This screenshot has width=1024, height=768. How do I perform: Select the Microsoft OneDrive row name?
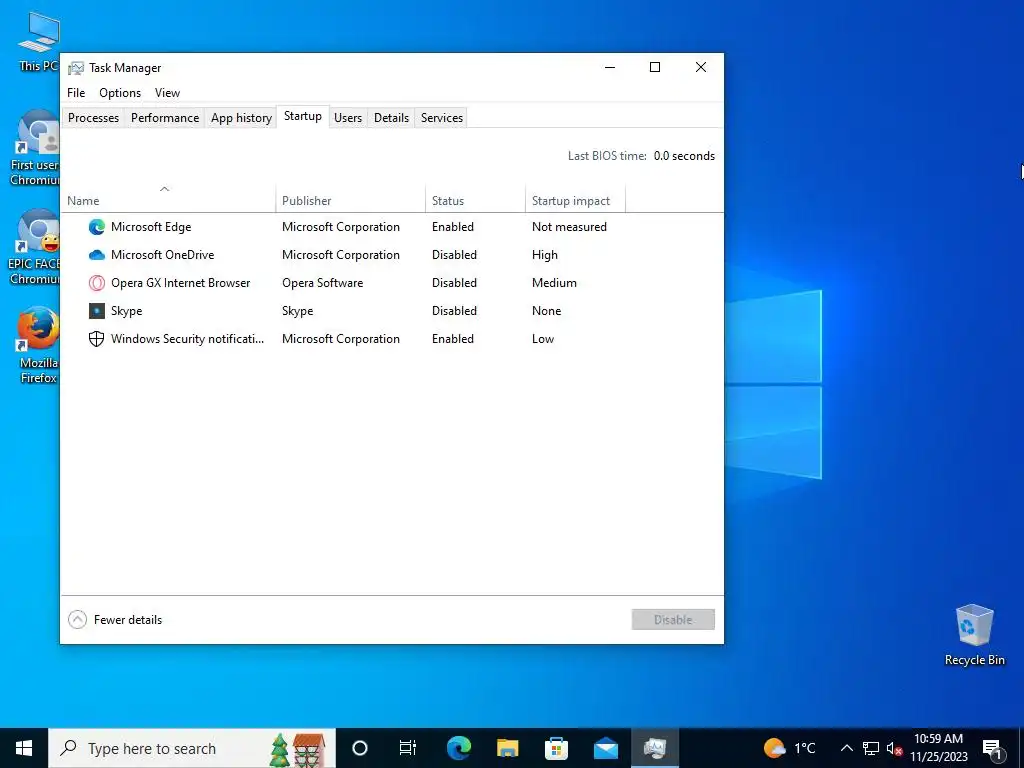tap(163, 255)
